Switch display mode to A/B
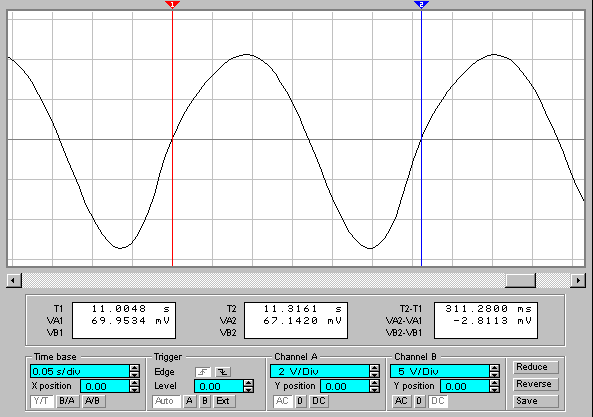This screenshot has width=593, height=417. (x=93, y=401)
